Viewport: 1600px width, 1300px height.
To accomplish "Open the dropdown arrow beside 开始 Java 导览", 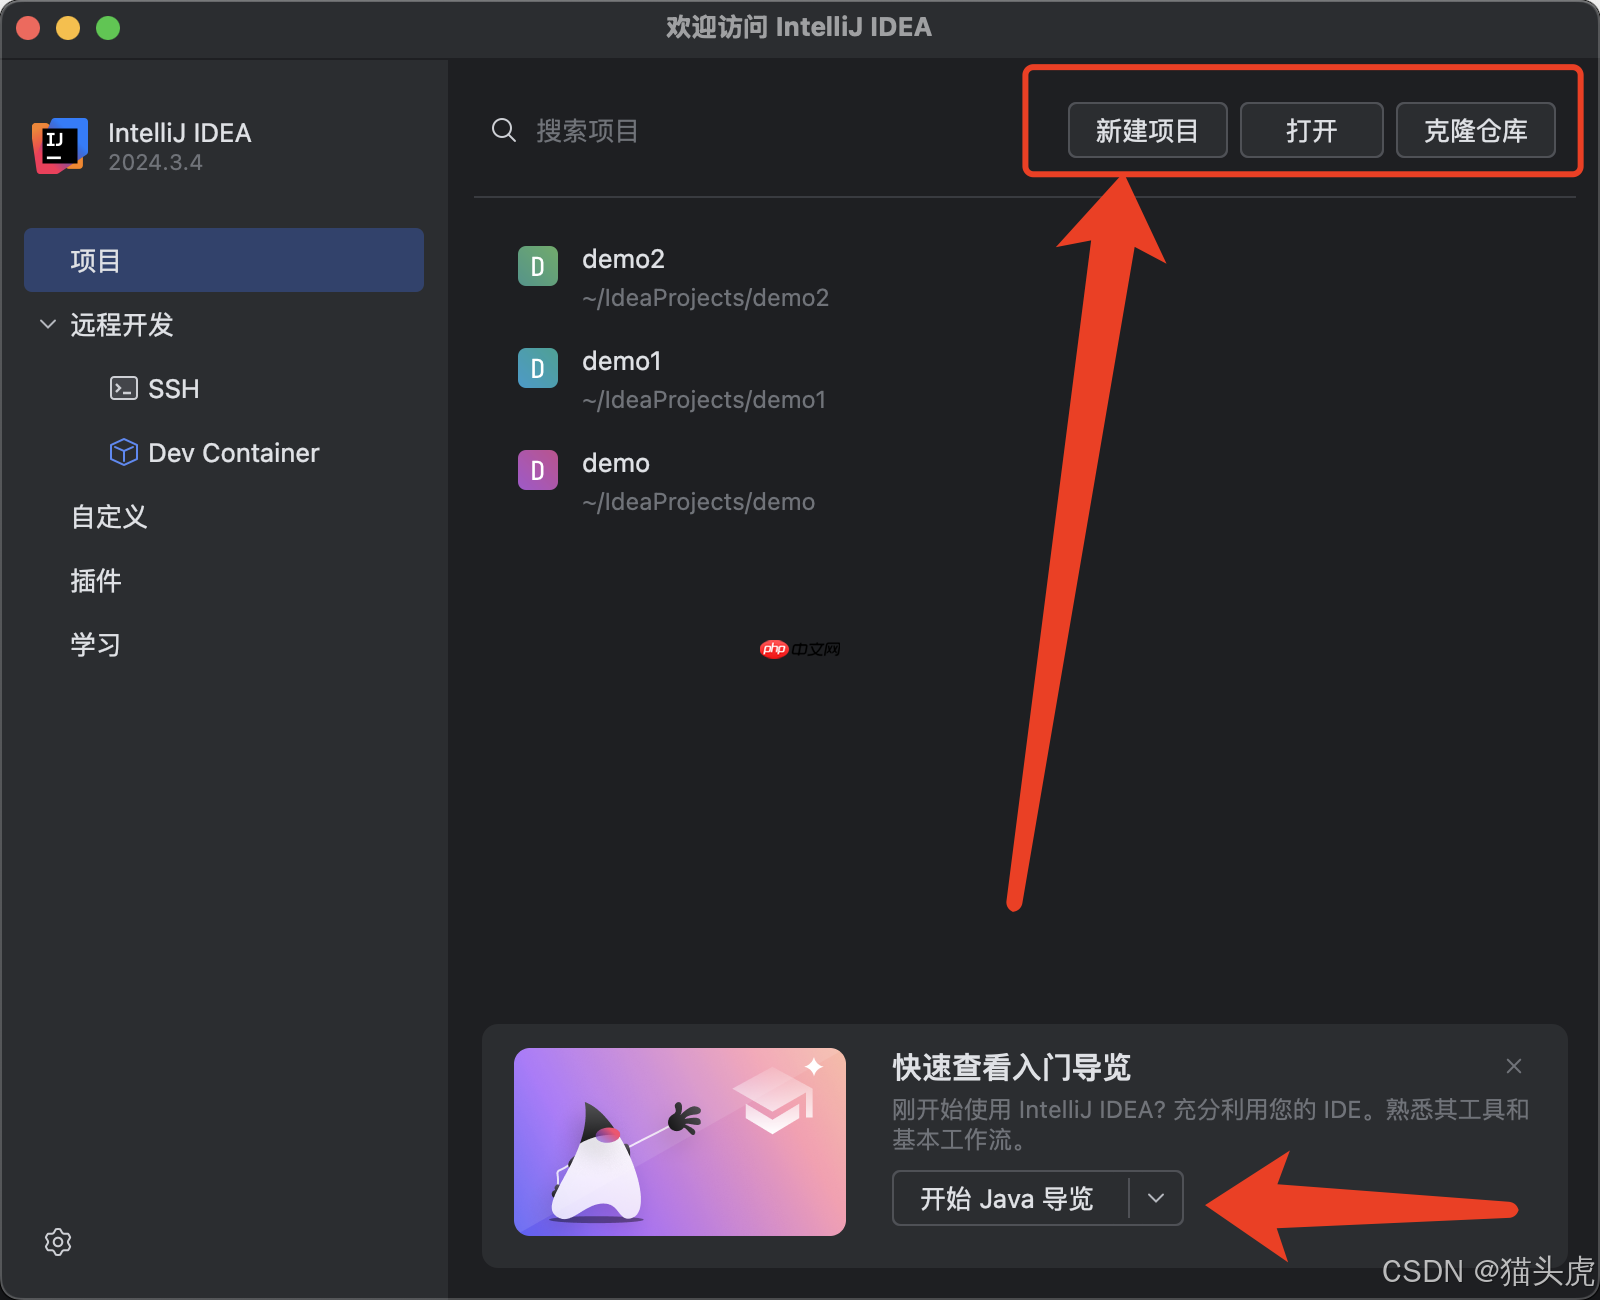I will point(1156,1198).
